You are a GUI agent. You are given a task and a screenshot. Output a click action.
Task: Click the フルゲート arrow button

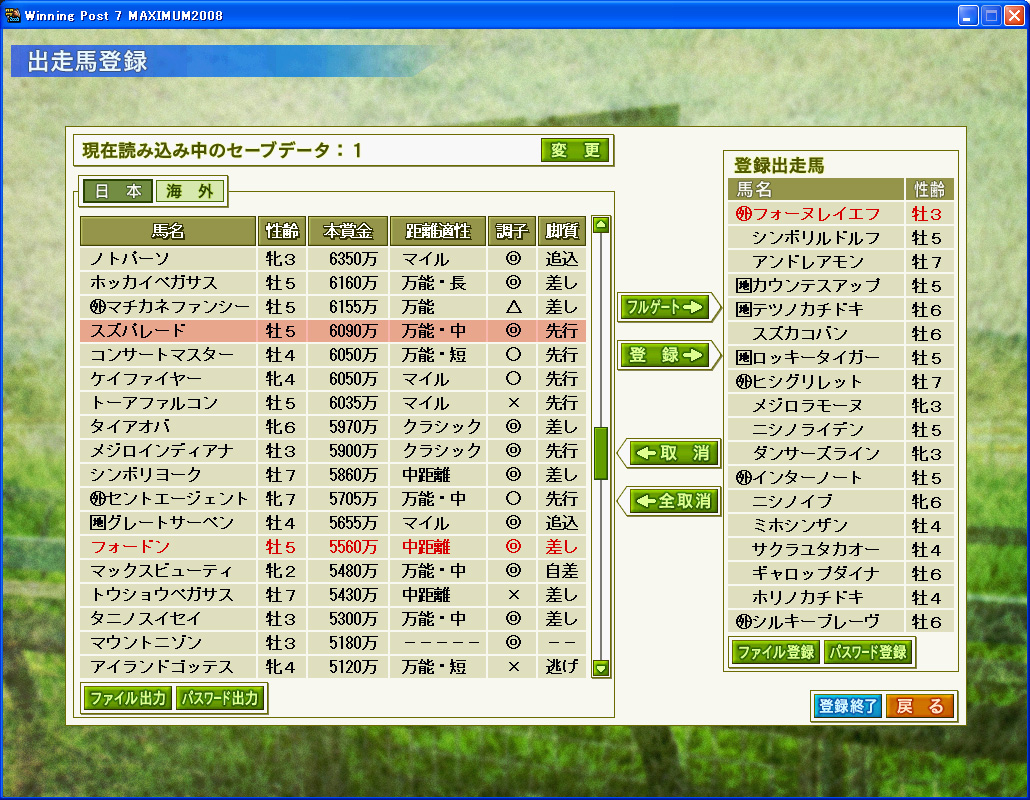click(x=666, y=307)
